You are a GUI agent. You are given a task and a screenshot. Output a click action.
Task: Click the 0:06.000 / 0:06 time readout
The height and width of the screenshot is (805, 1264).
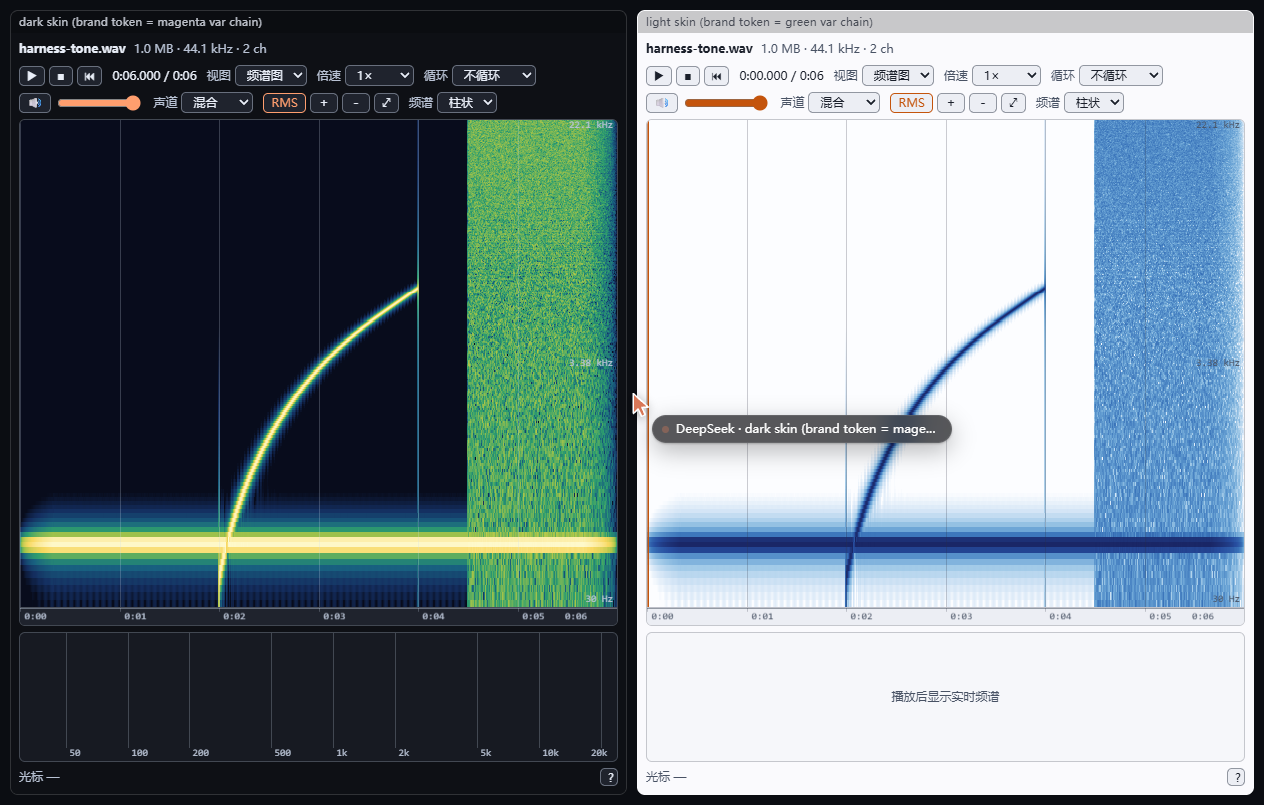tap(154, 75)
